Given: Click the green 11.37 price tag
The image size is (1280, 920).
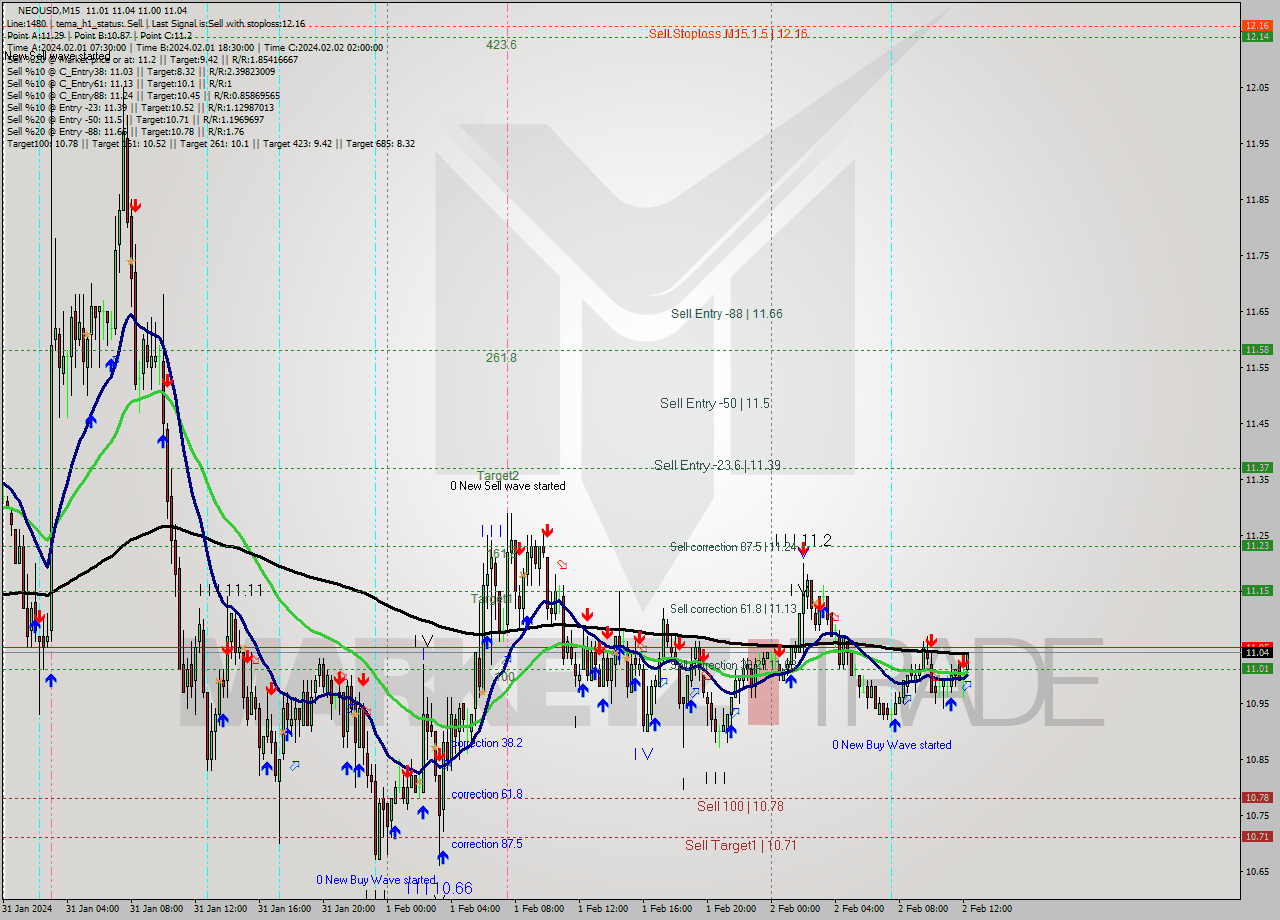Looking at the screenshot, I should (x=1257, y=467).
